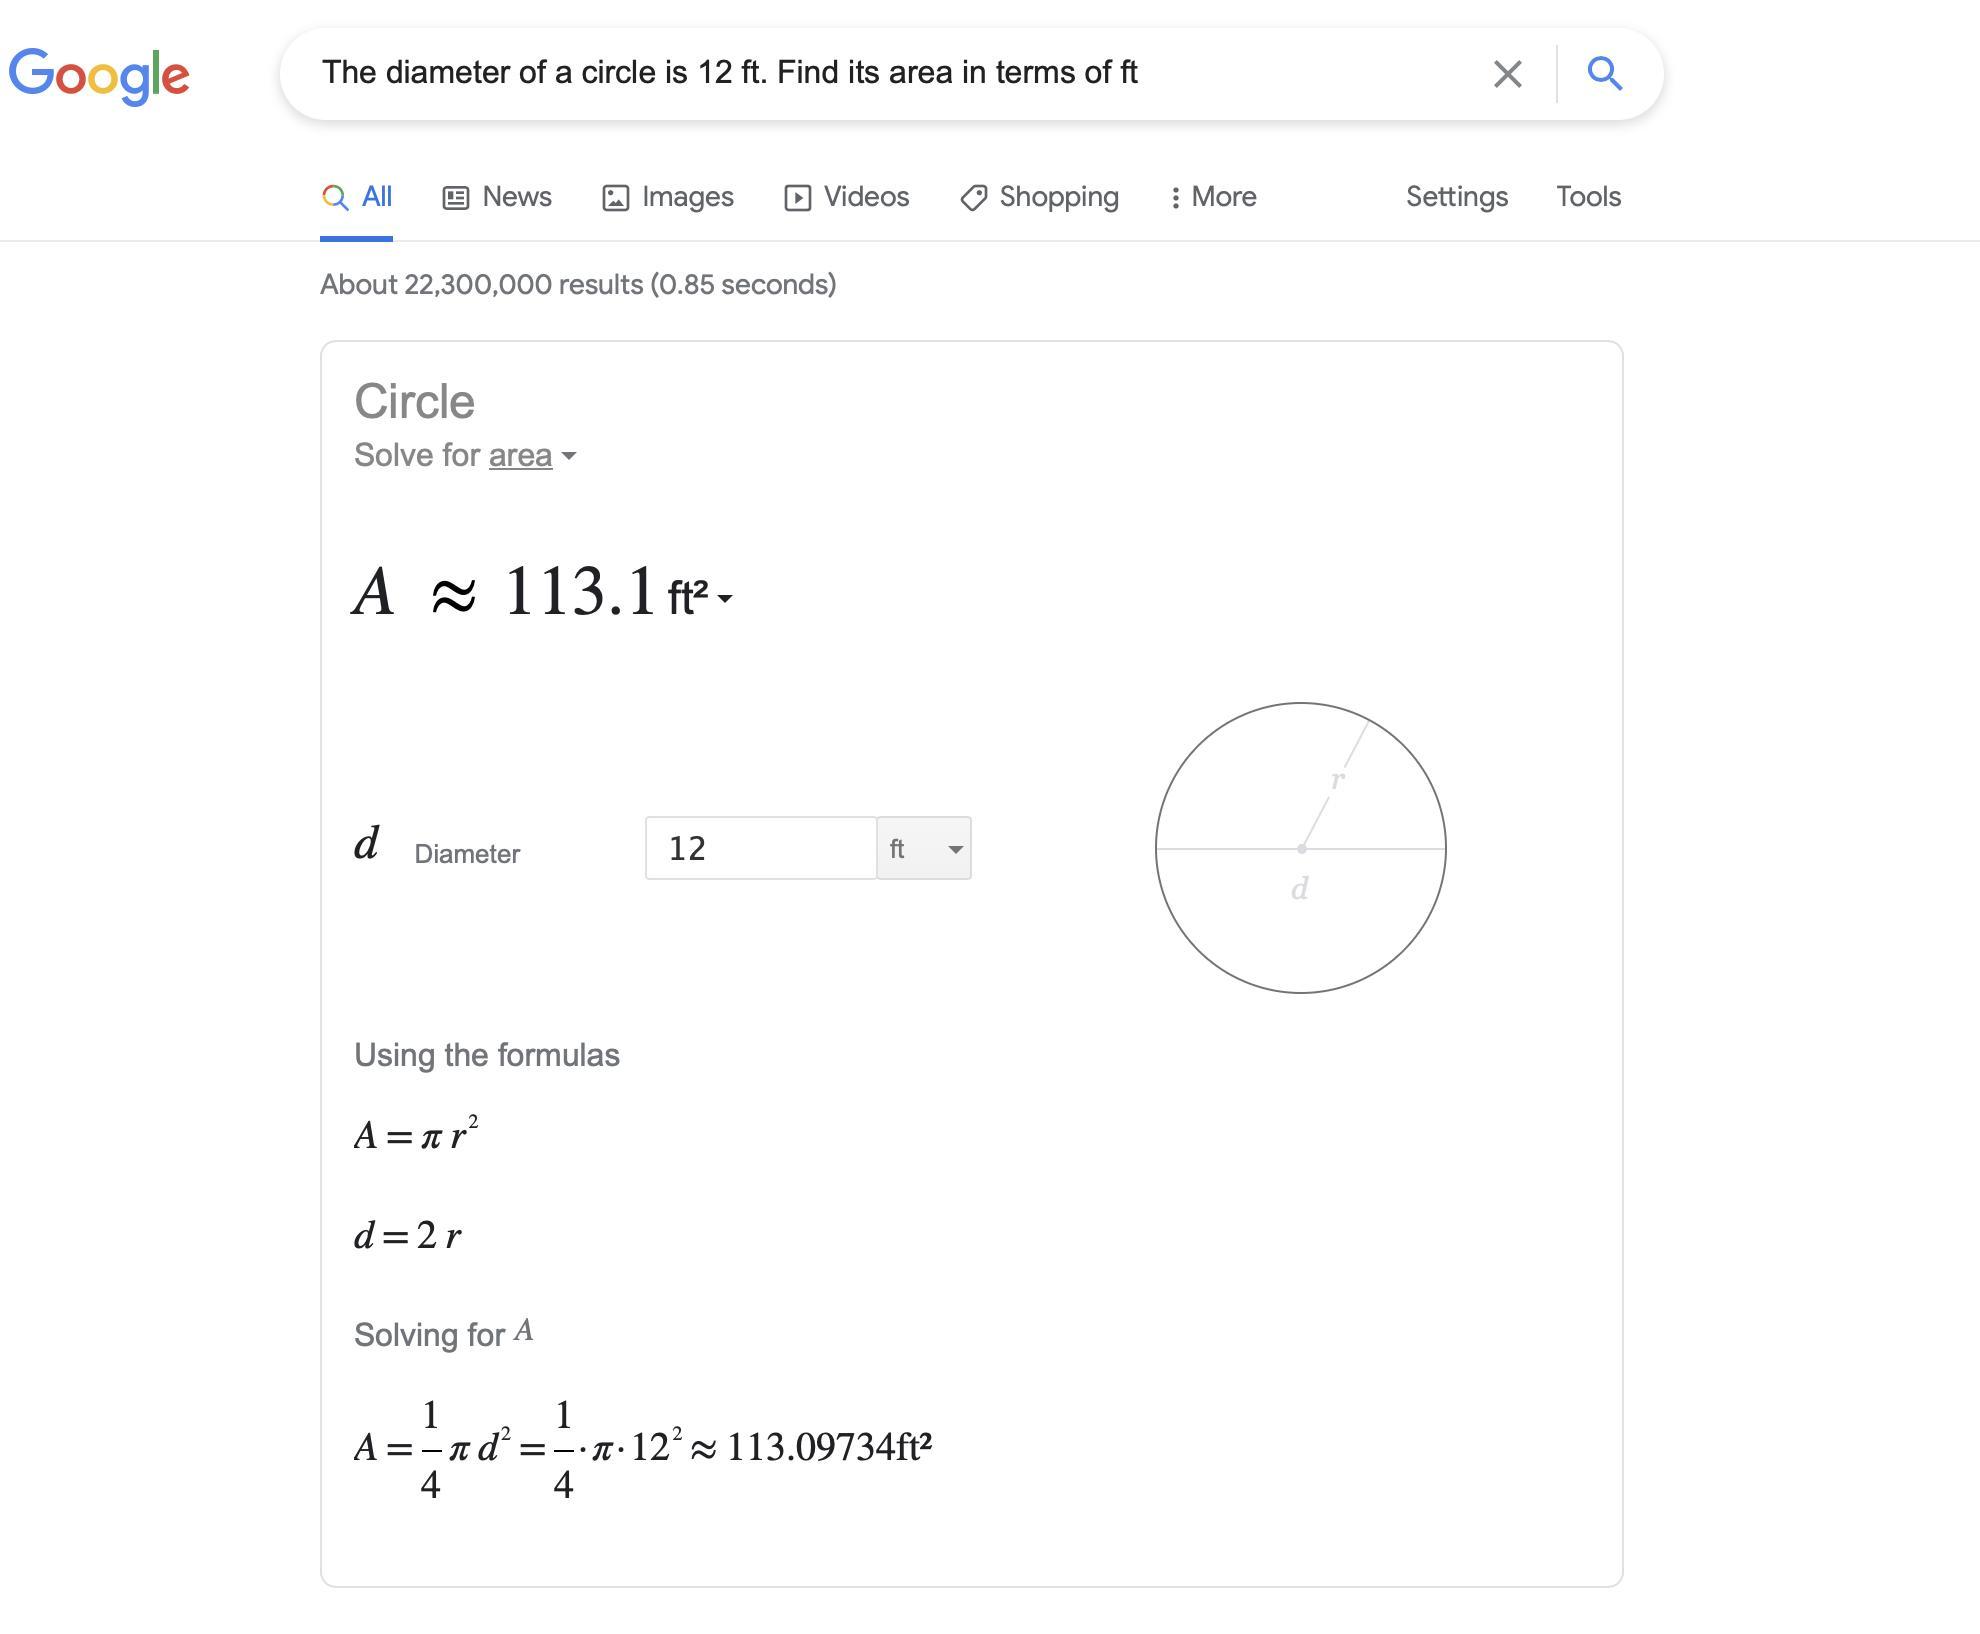Open the Solve for area dropdown
The width and height of the screenshot is (1980, 1634).
click(531, 456)
